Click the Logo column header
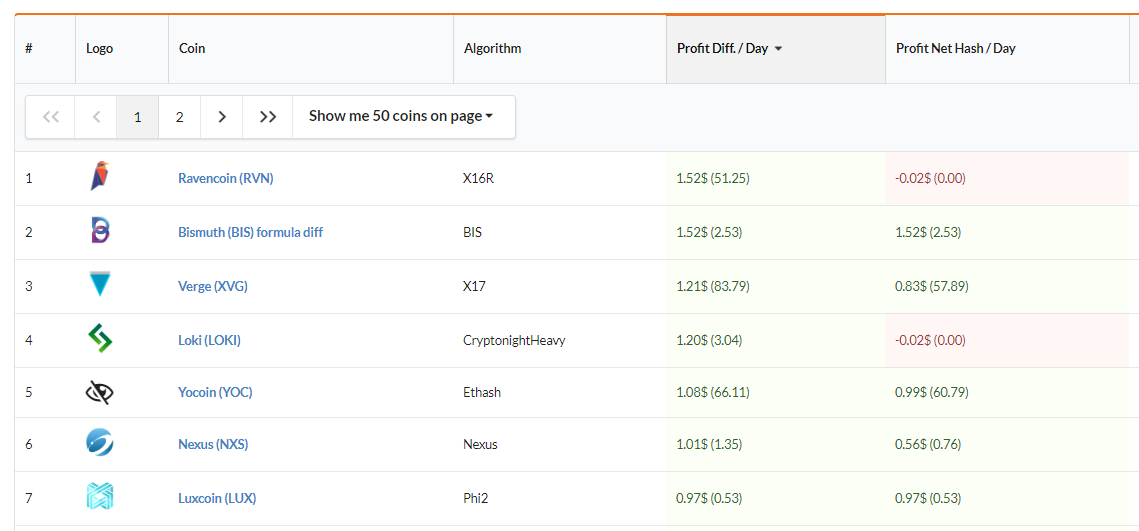Screen dimensions: 1139x531 click(x=122, y=49)
